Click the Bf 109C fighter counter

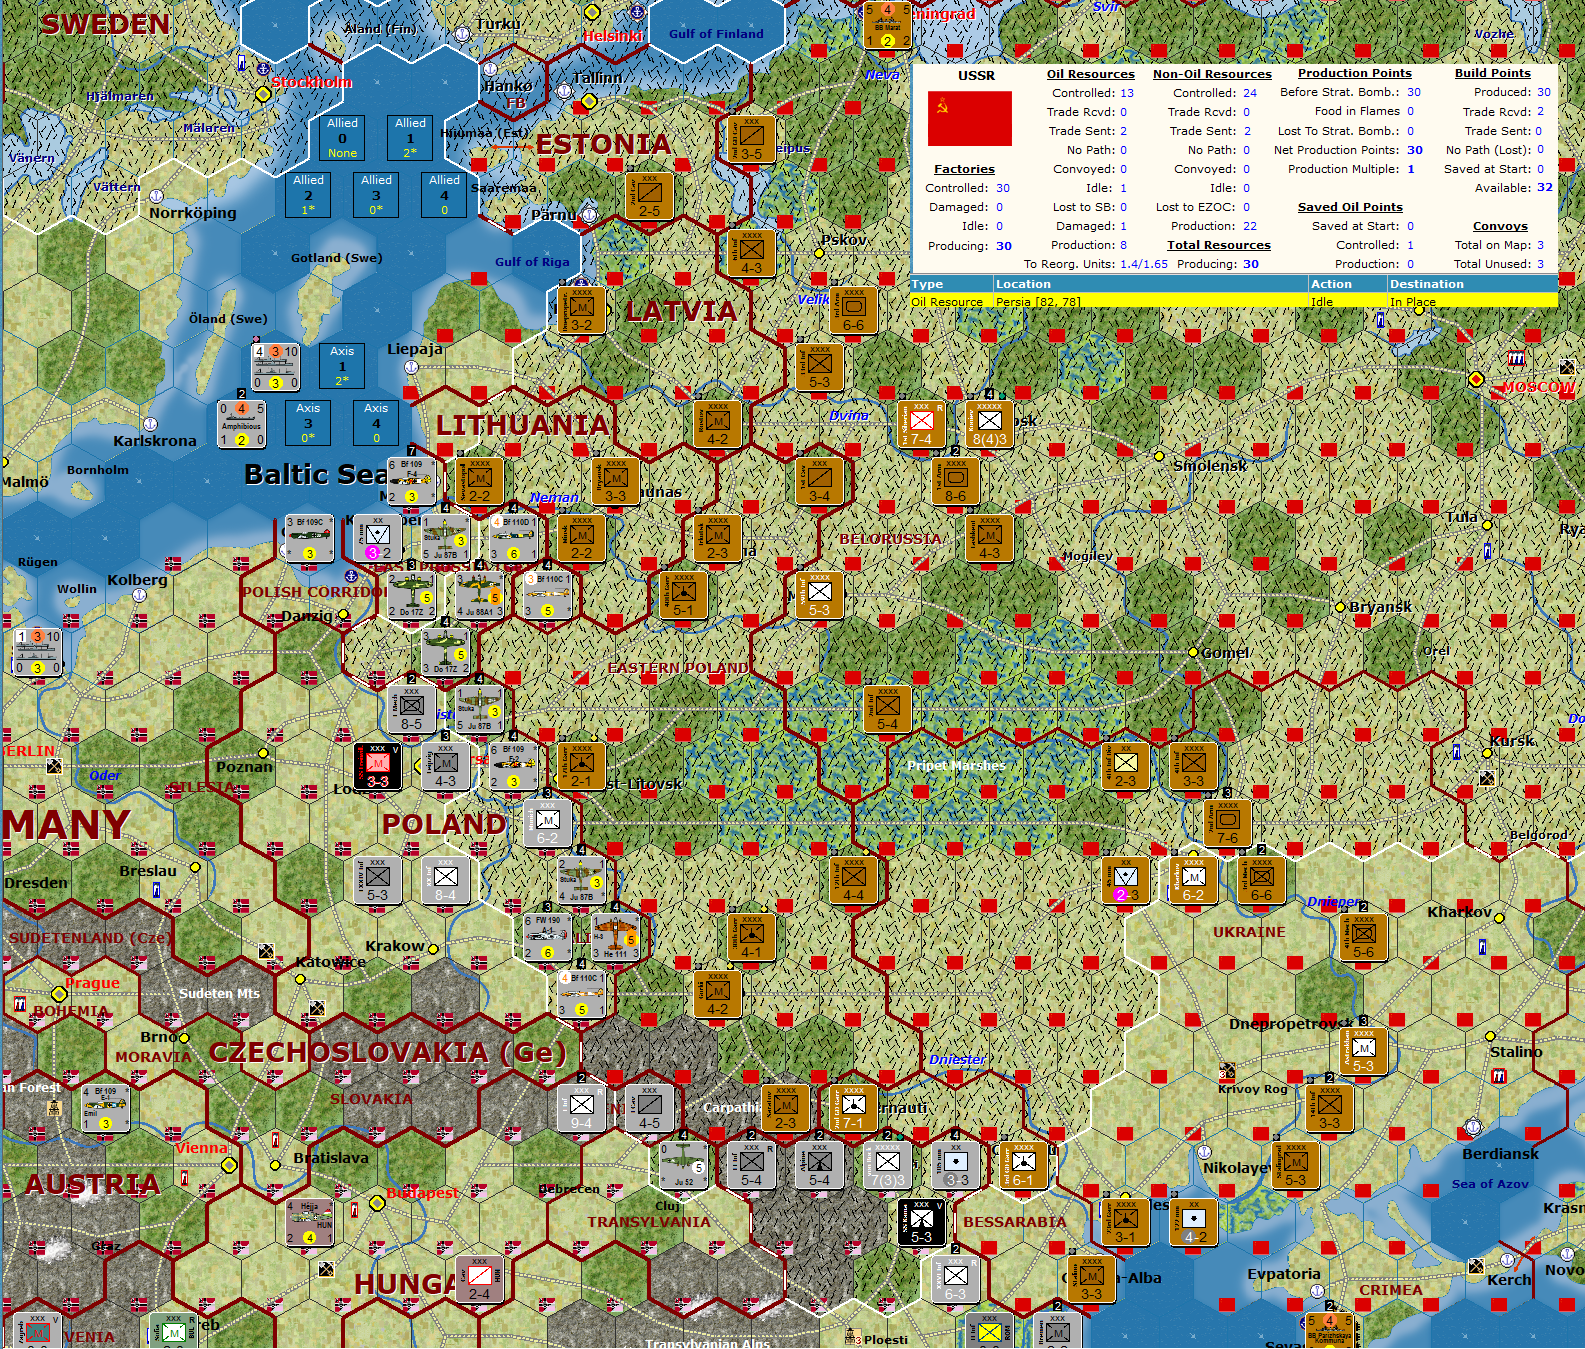(310, 538)
